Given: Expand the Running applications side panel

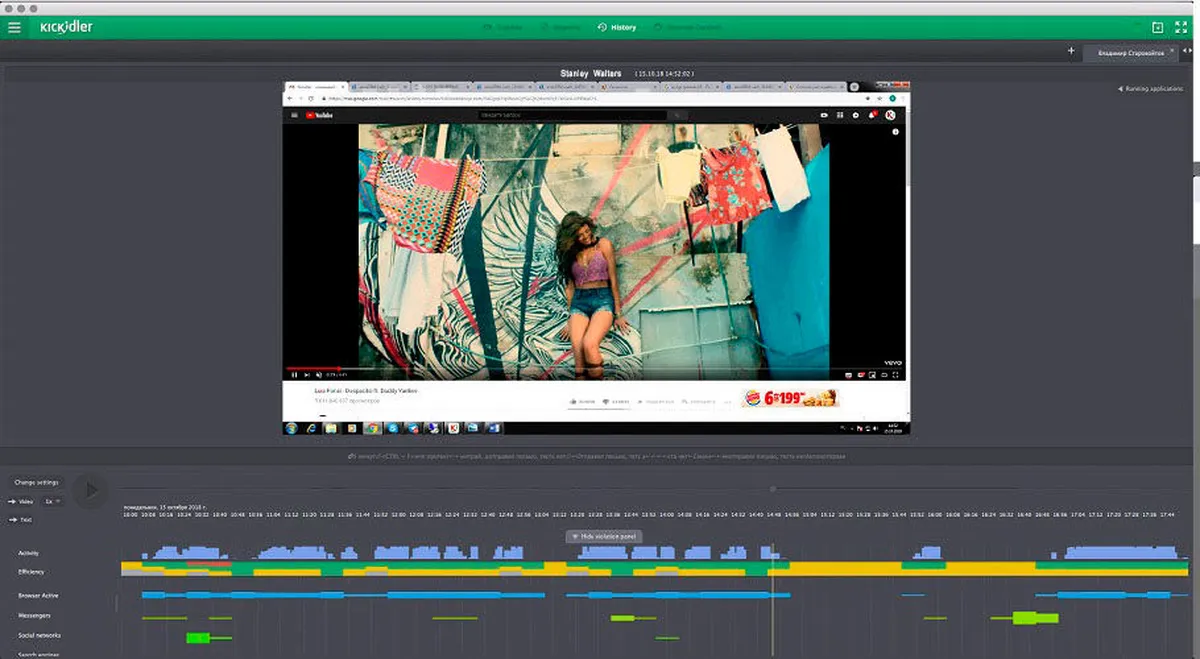Looking at the screenshot, I should [1150, 89].
